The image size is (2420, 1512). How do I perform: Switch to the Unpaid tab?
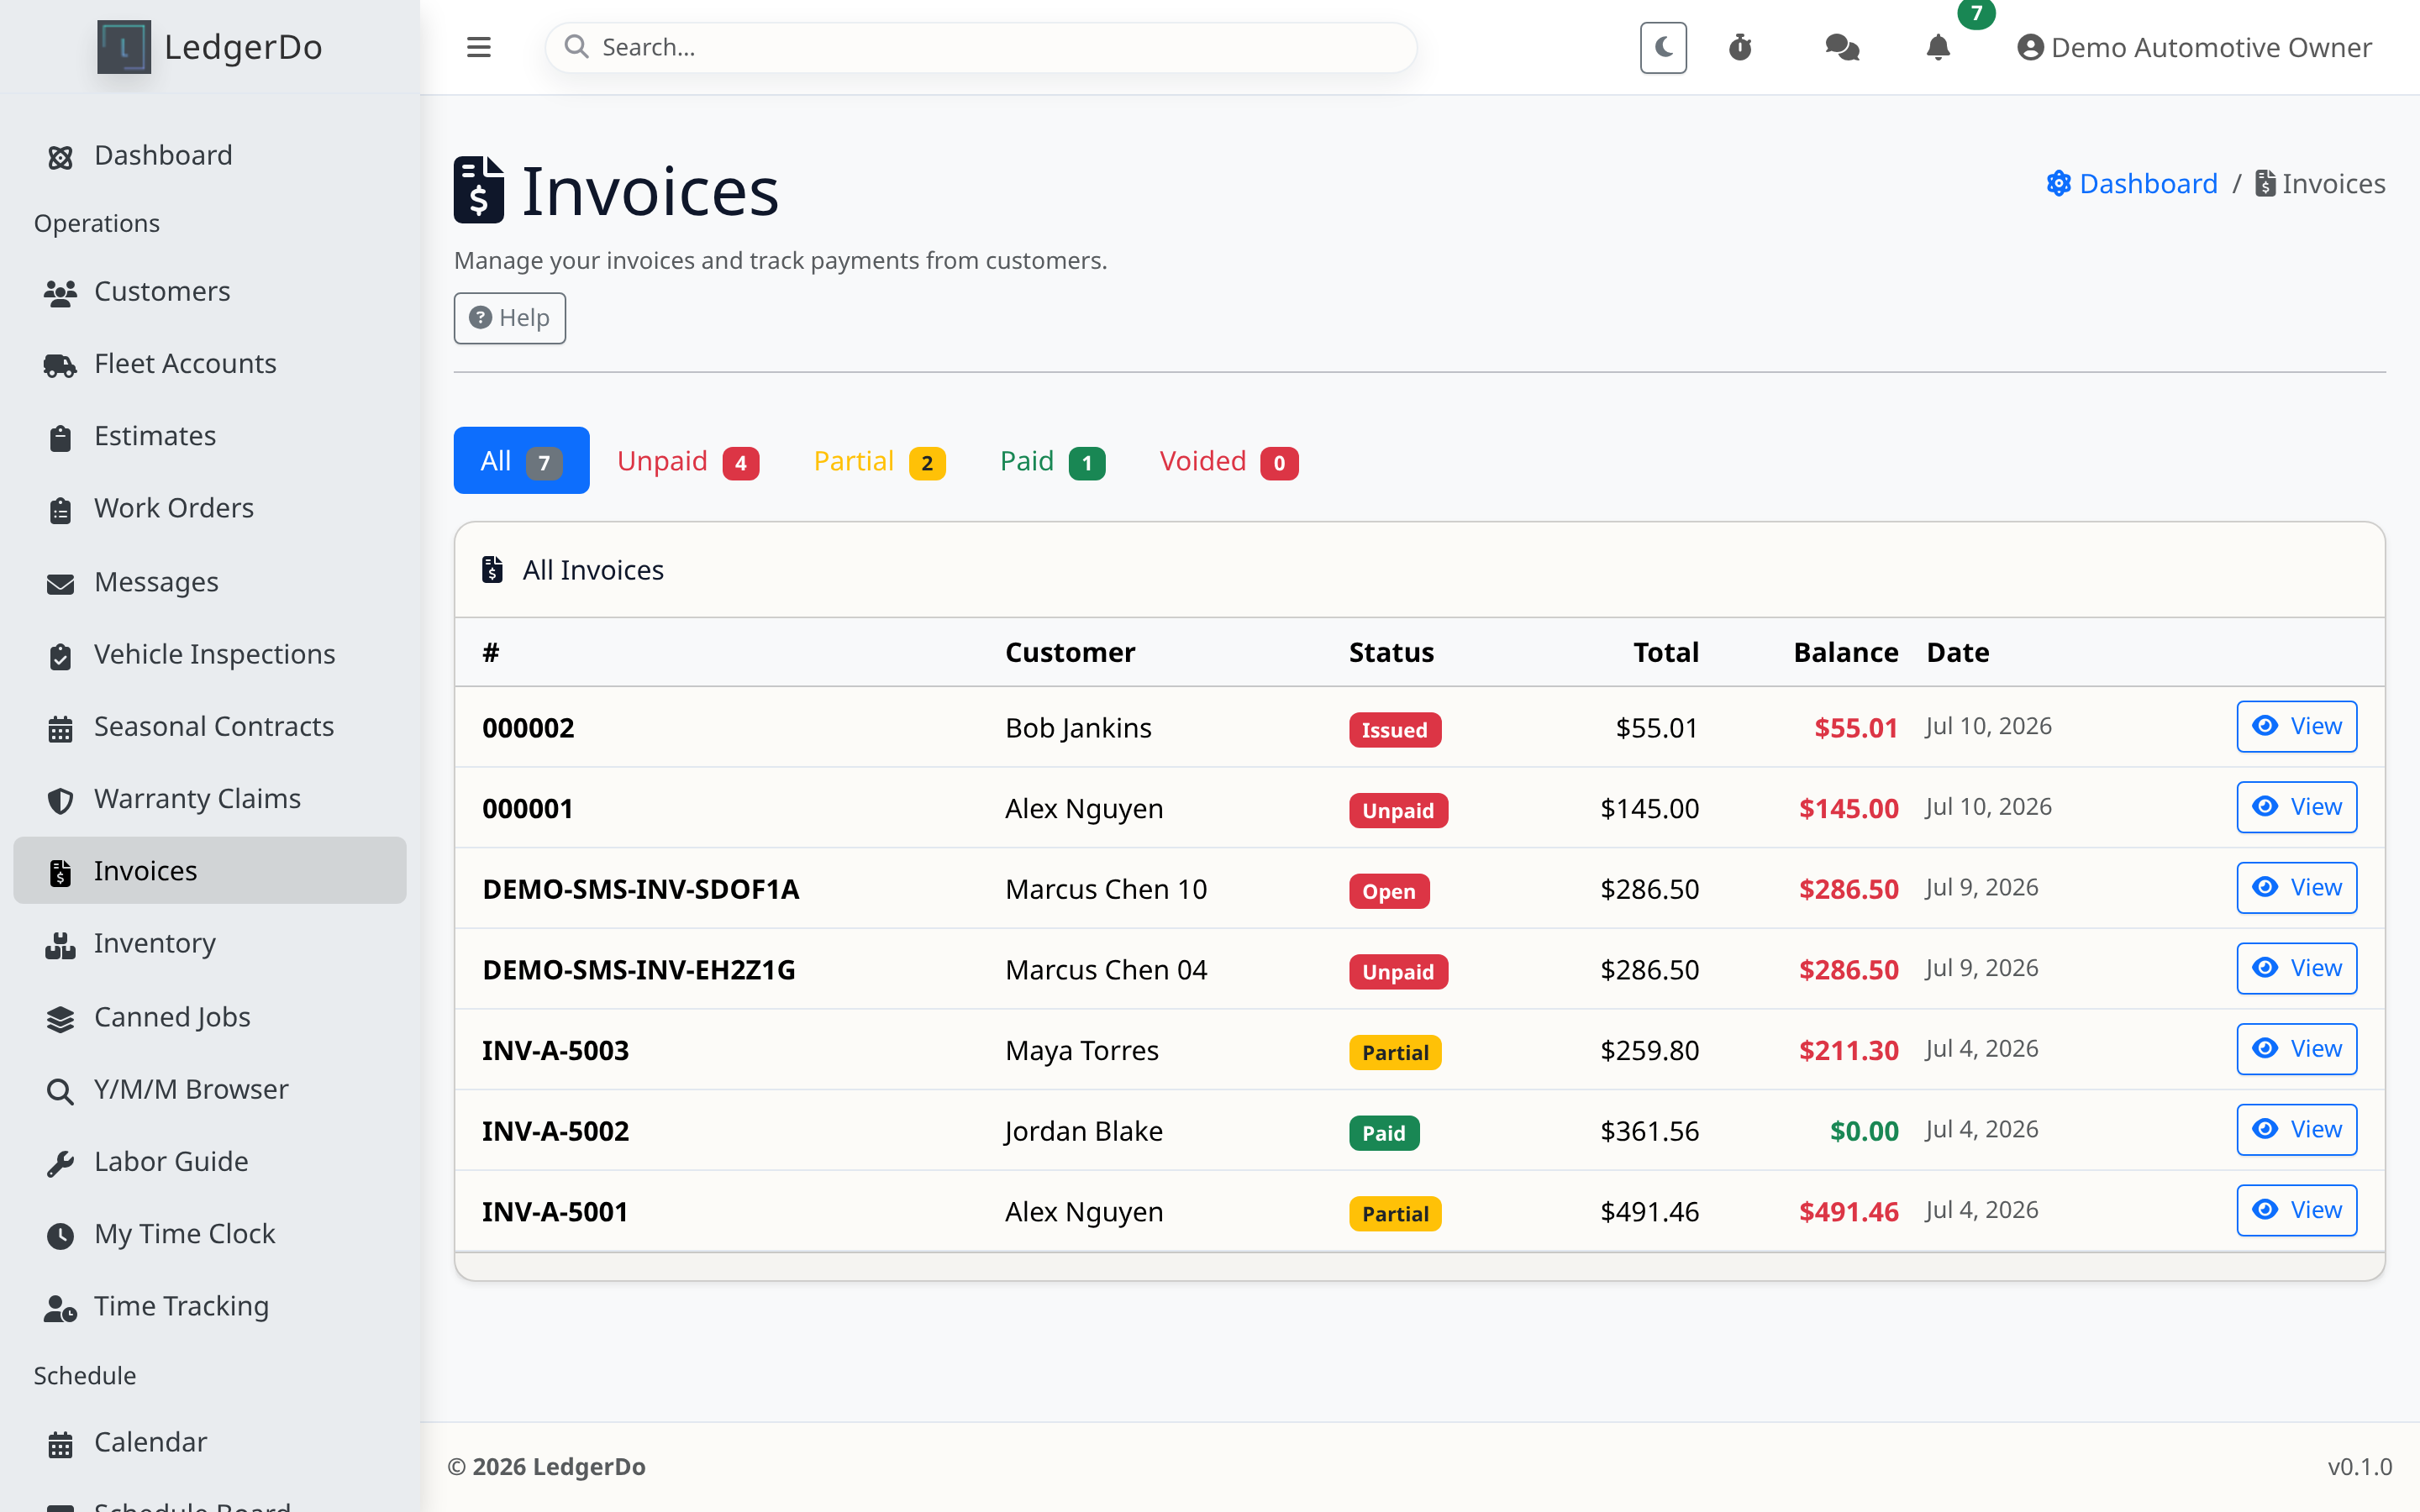click(x=688, y=461)
